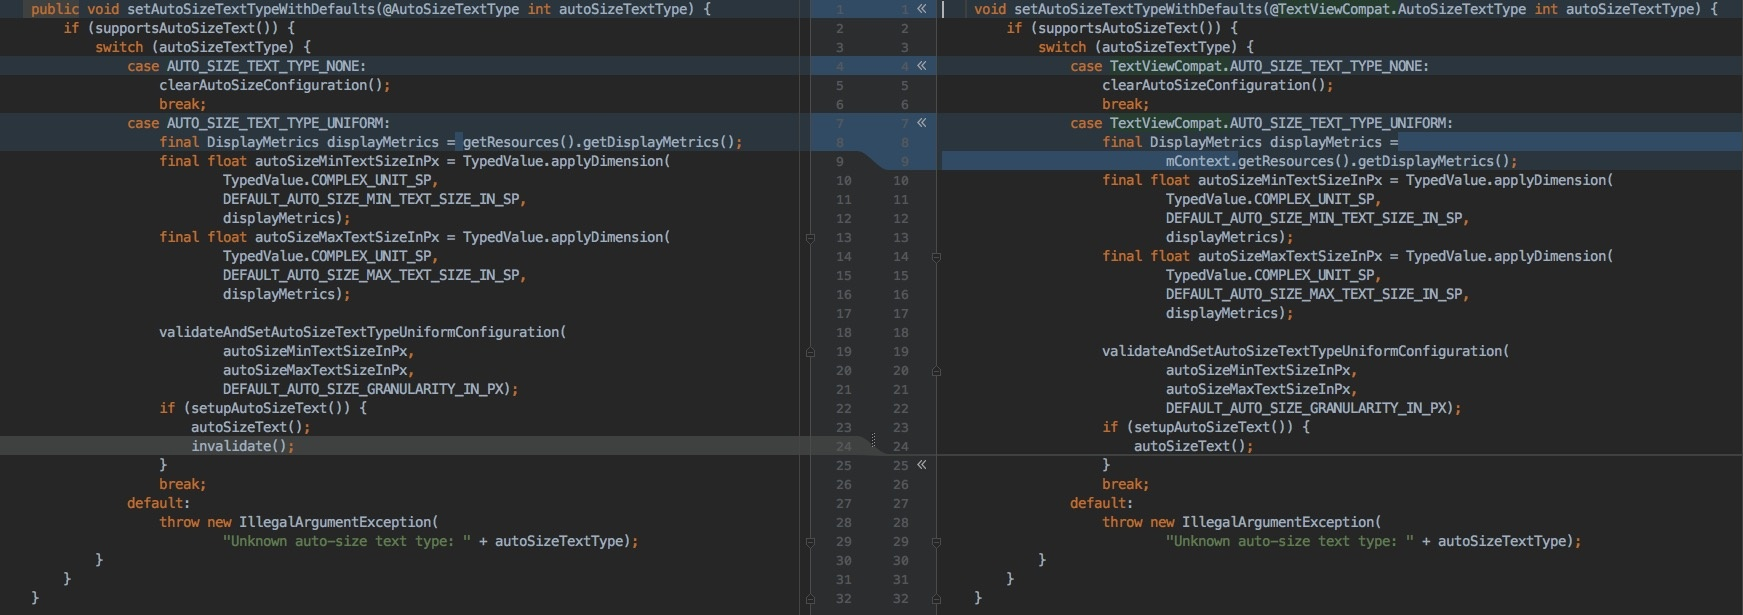Click 'case AUTO_SIZE_TEXT_TYPE_NONE:' in left pane

tap(246, 66)
